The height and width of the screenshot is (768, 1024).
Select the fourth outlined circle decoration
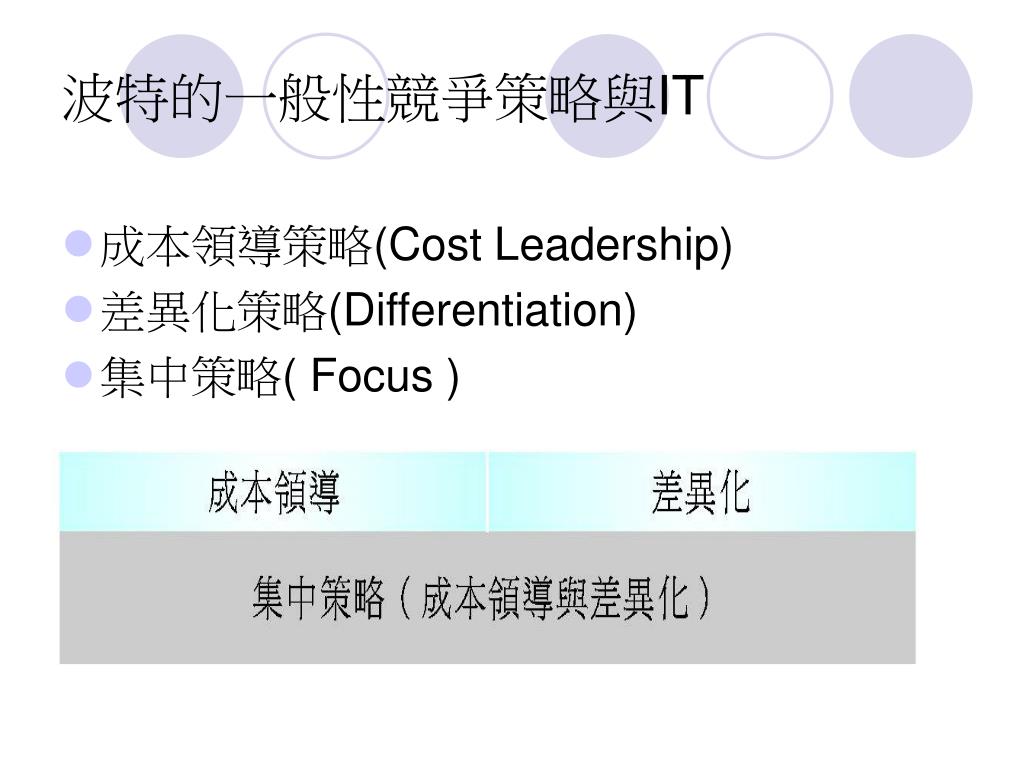click(770, 96)
